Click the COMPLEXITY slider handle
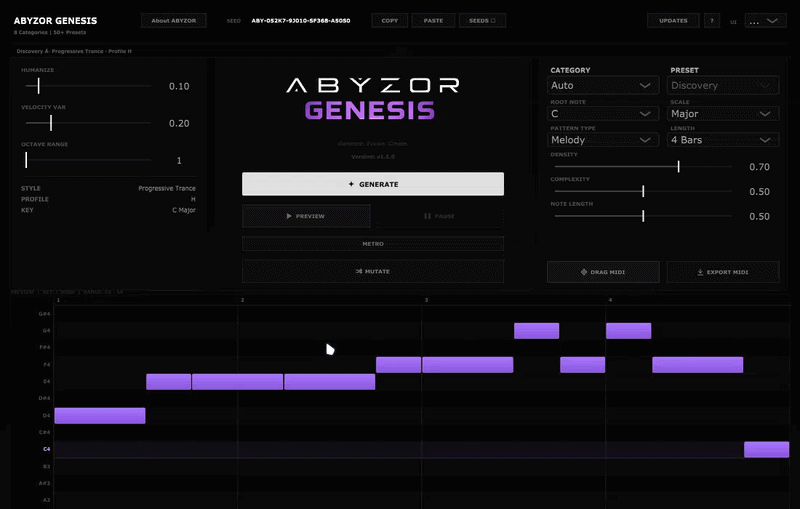This screenshot has width=800, height=509. tap(643, 191)
